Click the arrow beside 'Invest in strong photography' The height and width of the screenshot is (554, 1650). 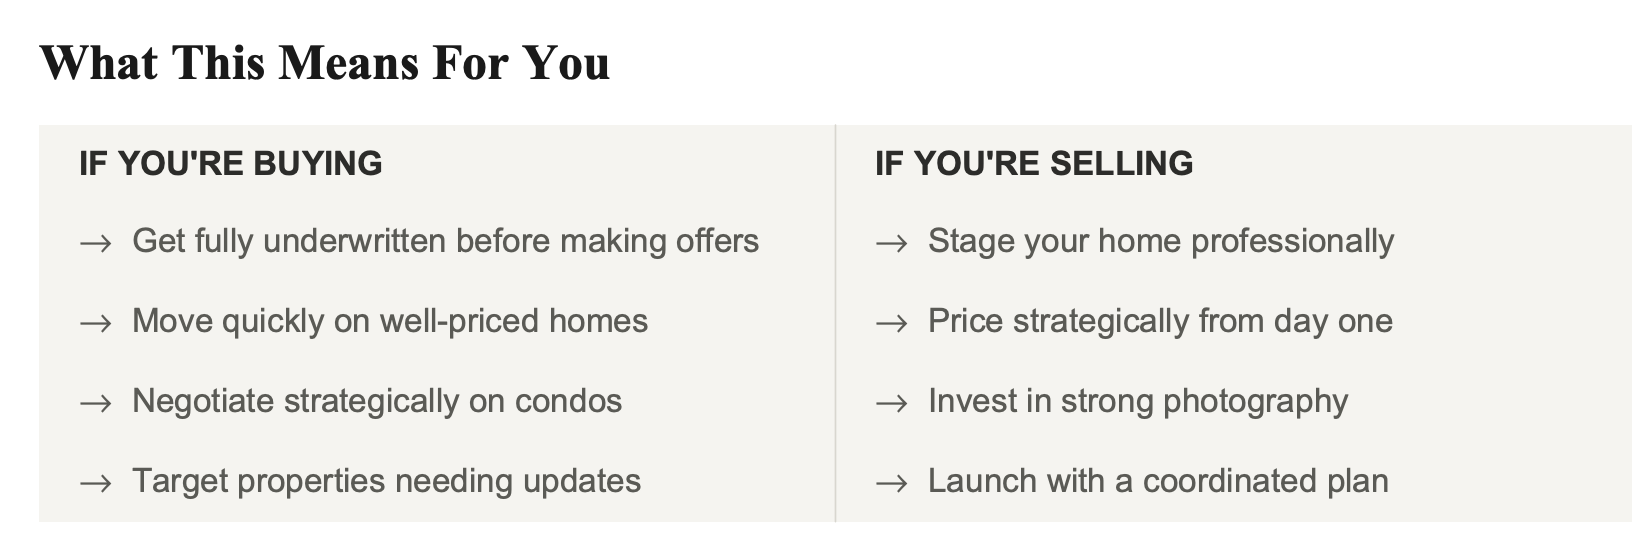tap(891, 403)
